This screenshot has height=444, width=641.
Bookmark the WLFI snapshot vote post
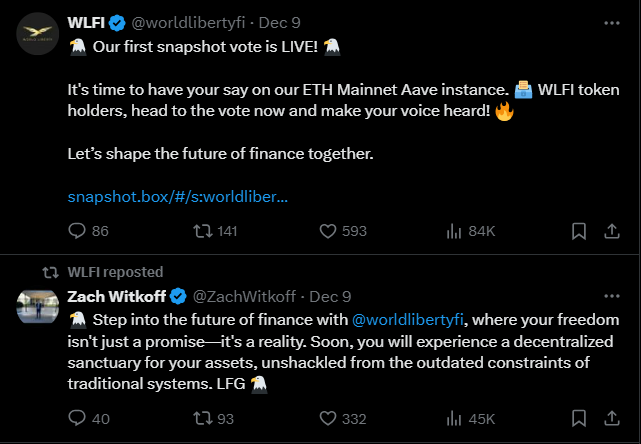tap(578, 231)
